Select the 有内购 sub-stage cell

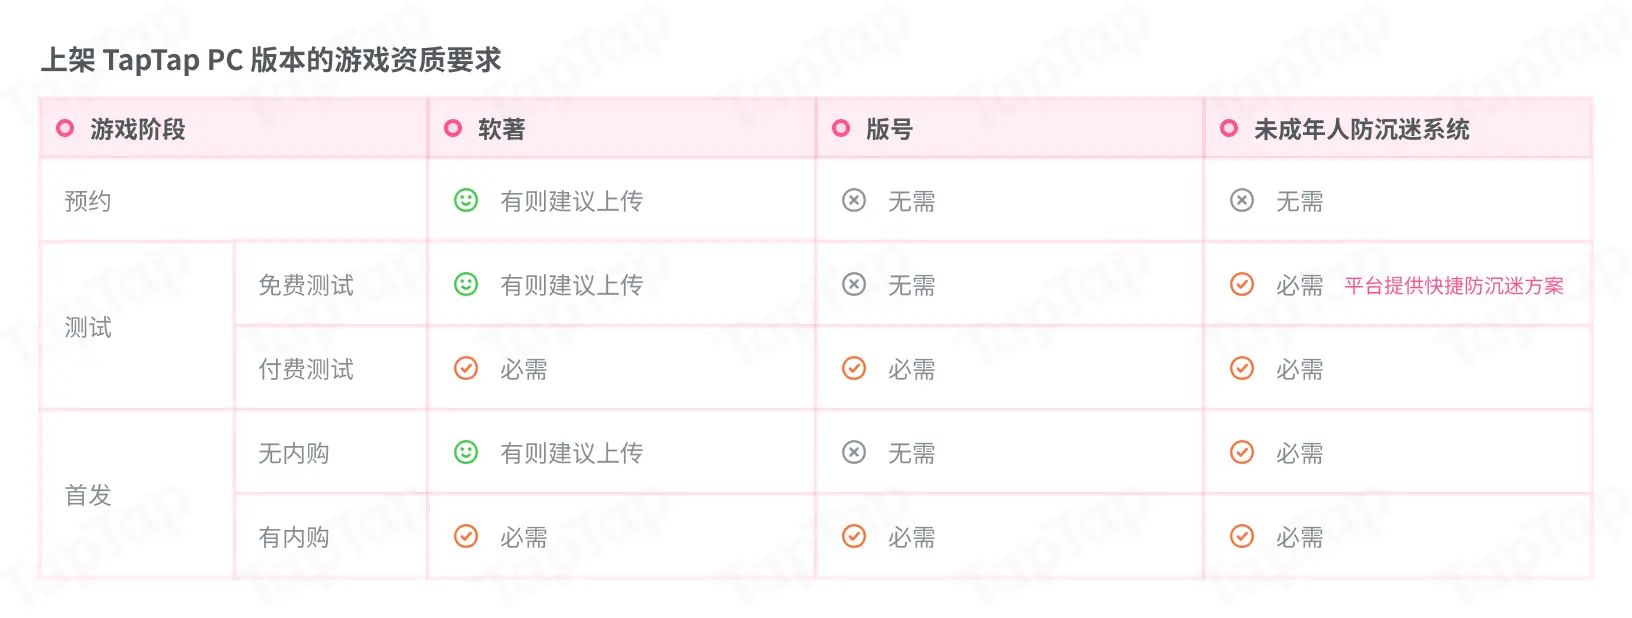point(294,537)
